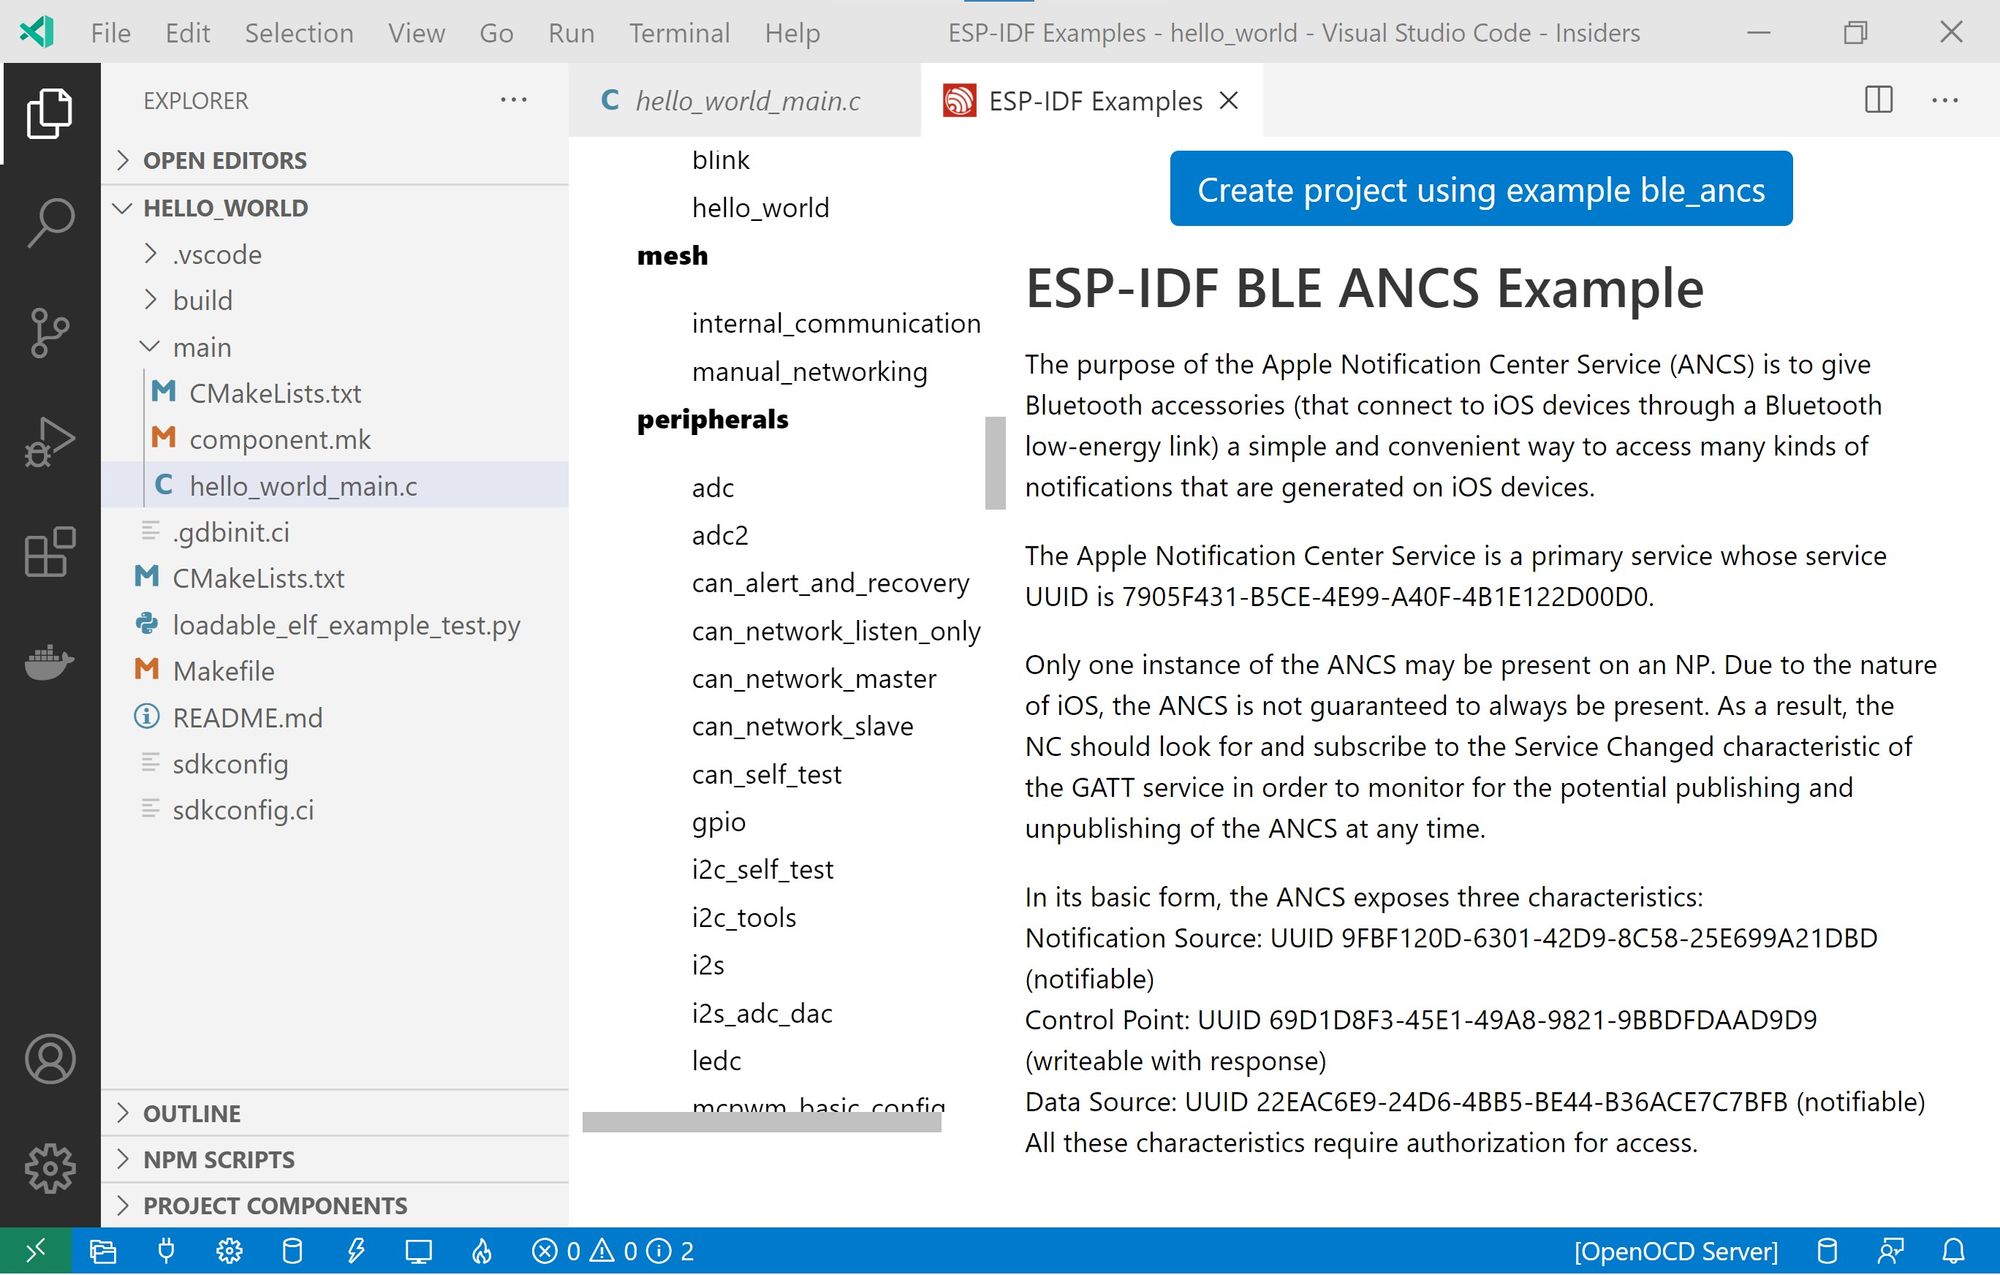The height and width of the screenshot is (1275, 2000).
Task: Click the examples list vertical scrollbar thumb
Action: 995,463
